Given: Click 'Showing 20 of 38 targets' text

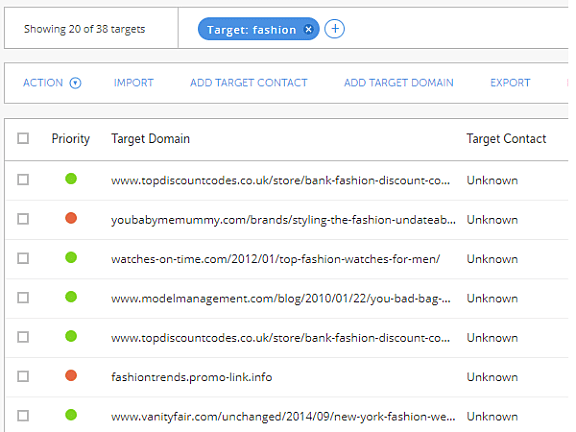Looking at the screenshot, I should point(84,29).
